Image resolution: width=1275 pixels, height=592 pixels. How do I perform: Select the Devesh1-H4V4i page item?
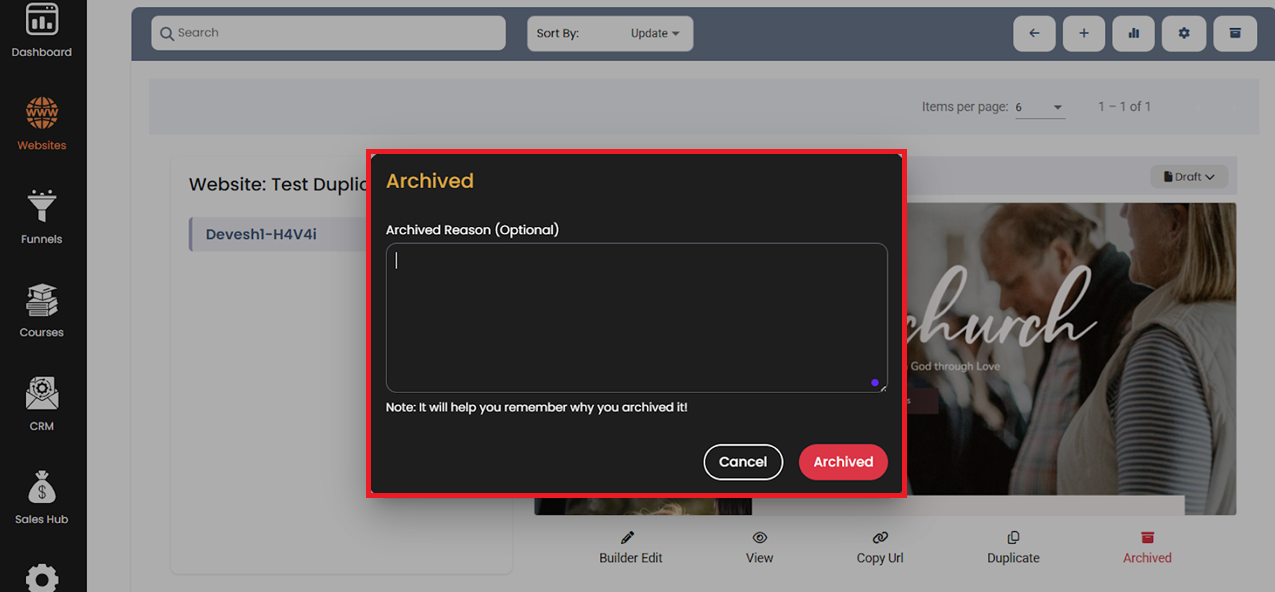coord(262,235)
